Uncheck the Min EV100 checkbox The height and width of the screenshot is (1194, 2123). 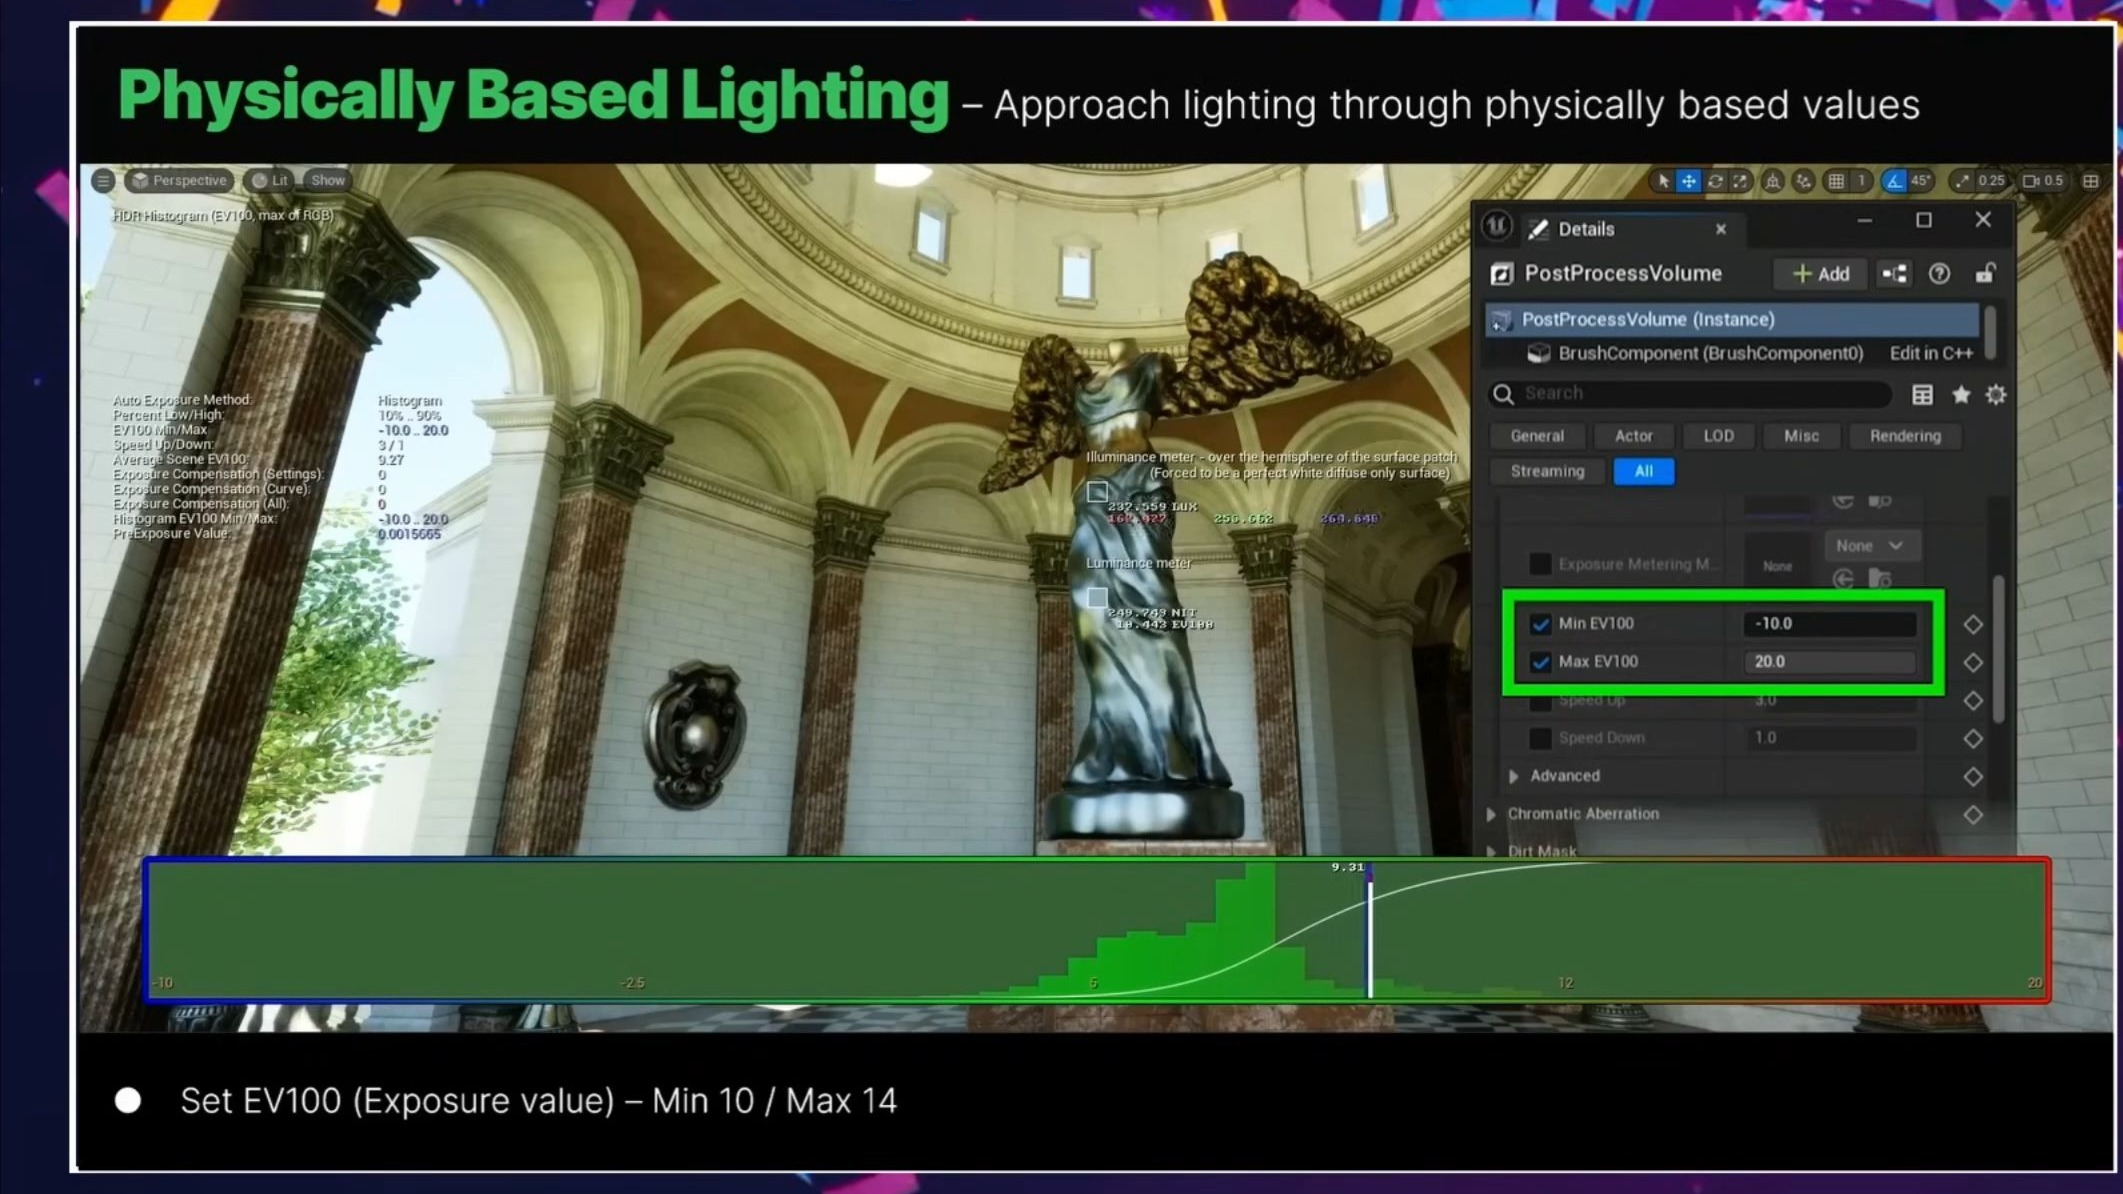1540,624
